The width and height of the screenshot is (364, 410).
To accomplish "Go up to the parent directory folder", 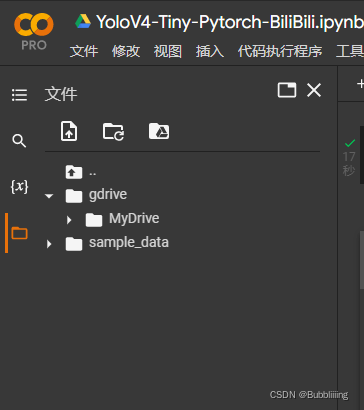I will pyautogui.click(x=74, y=172).
